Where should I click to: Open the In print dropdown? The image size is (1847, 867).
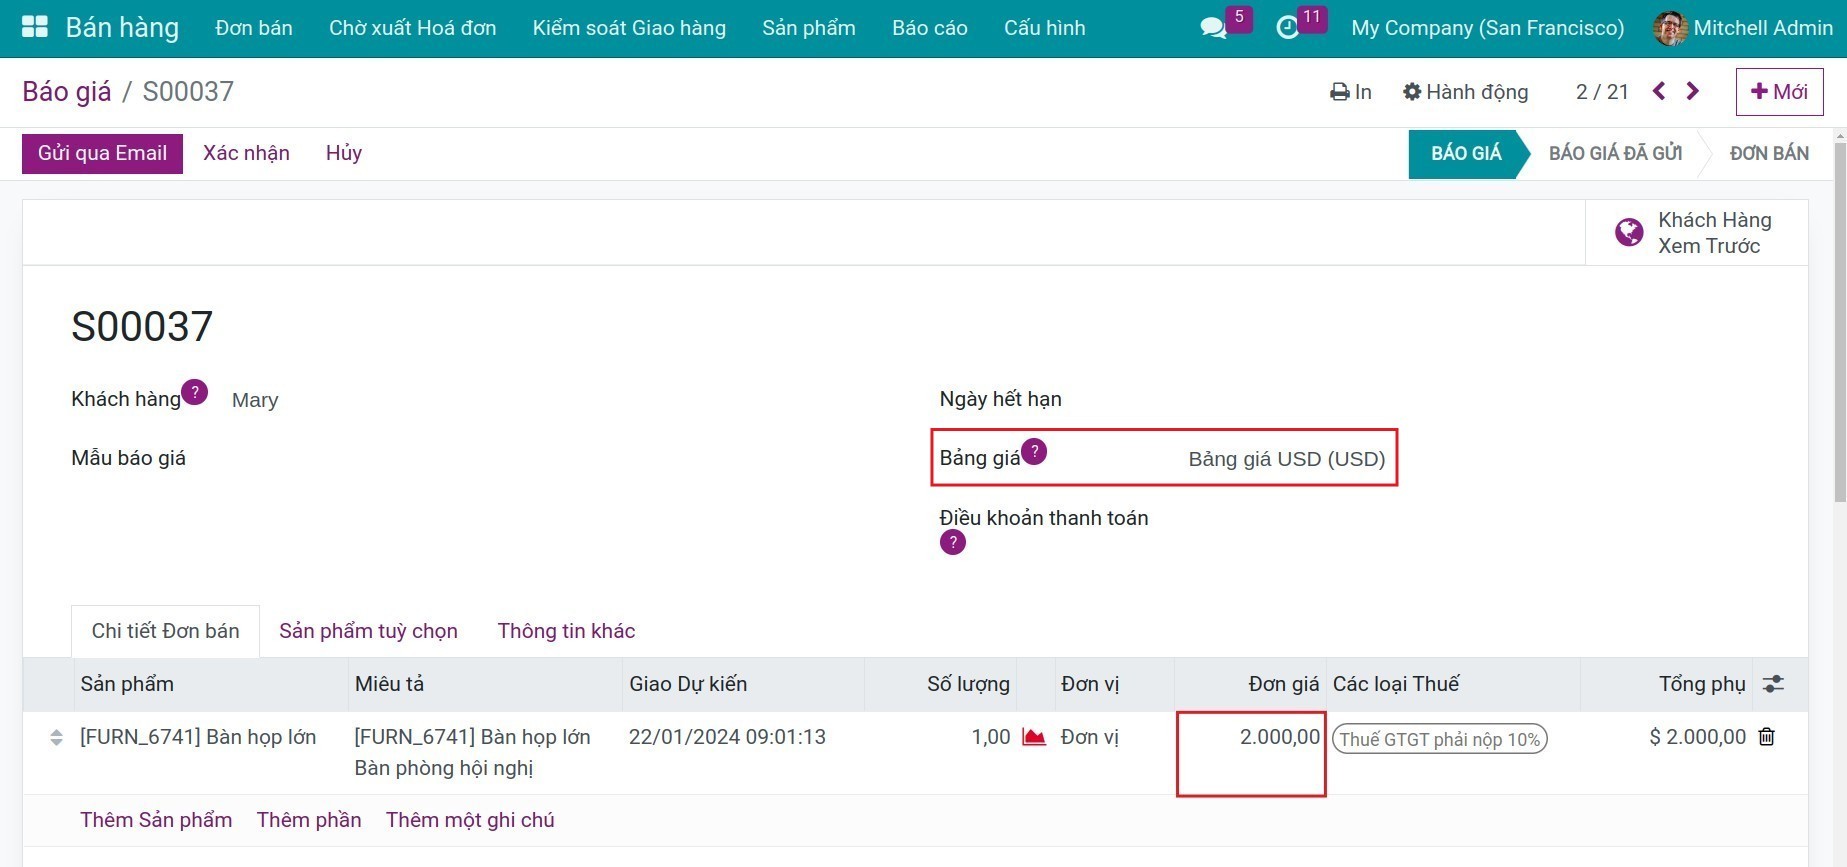pyautogui.click(x=1350, y=92)
